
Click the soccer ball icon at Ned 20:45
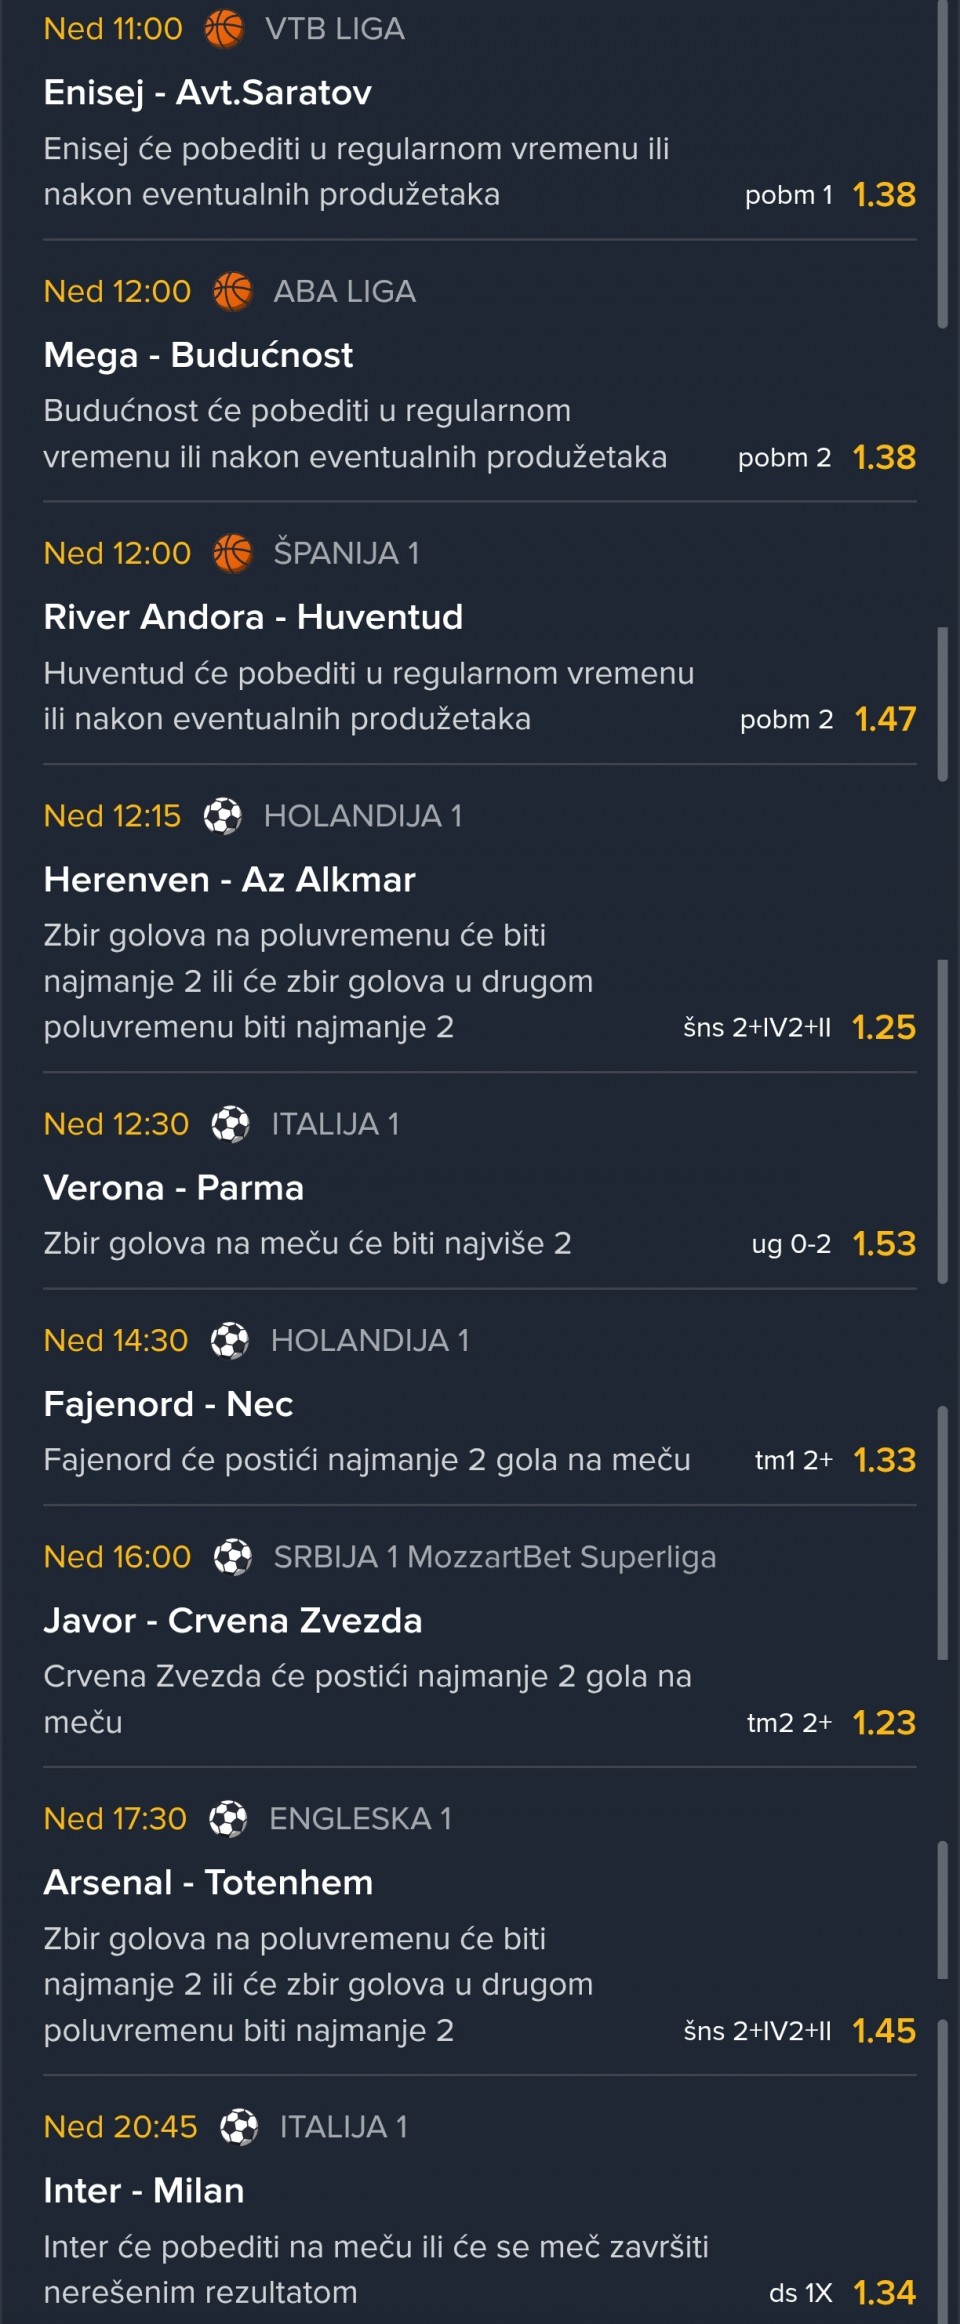click(239, 2127)
